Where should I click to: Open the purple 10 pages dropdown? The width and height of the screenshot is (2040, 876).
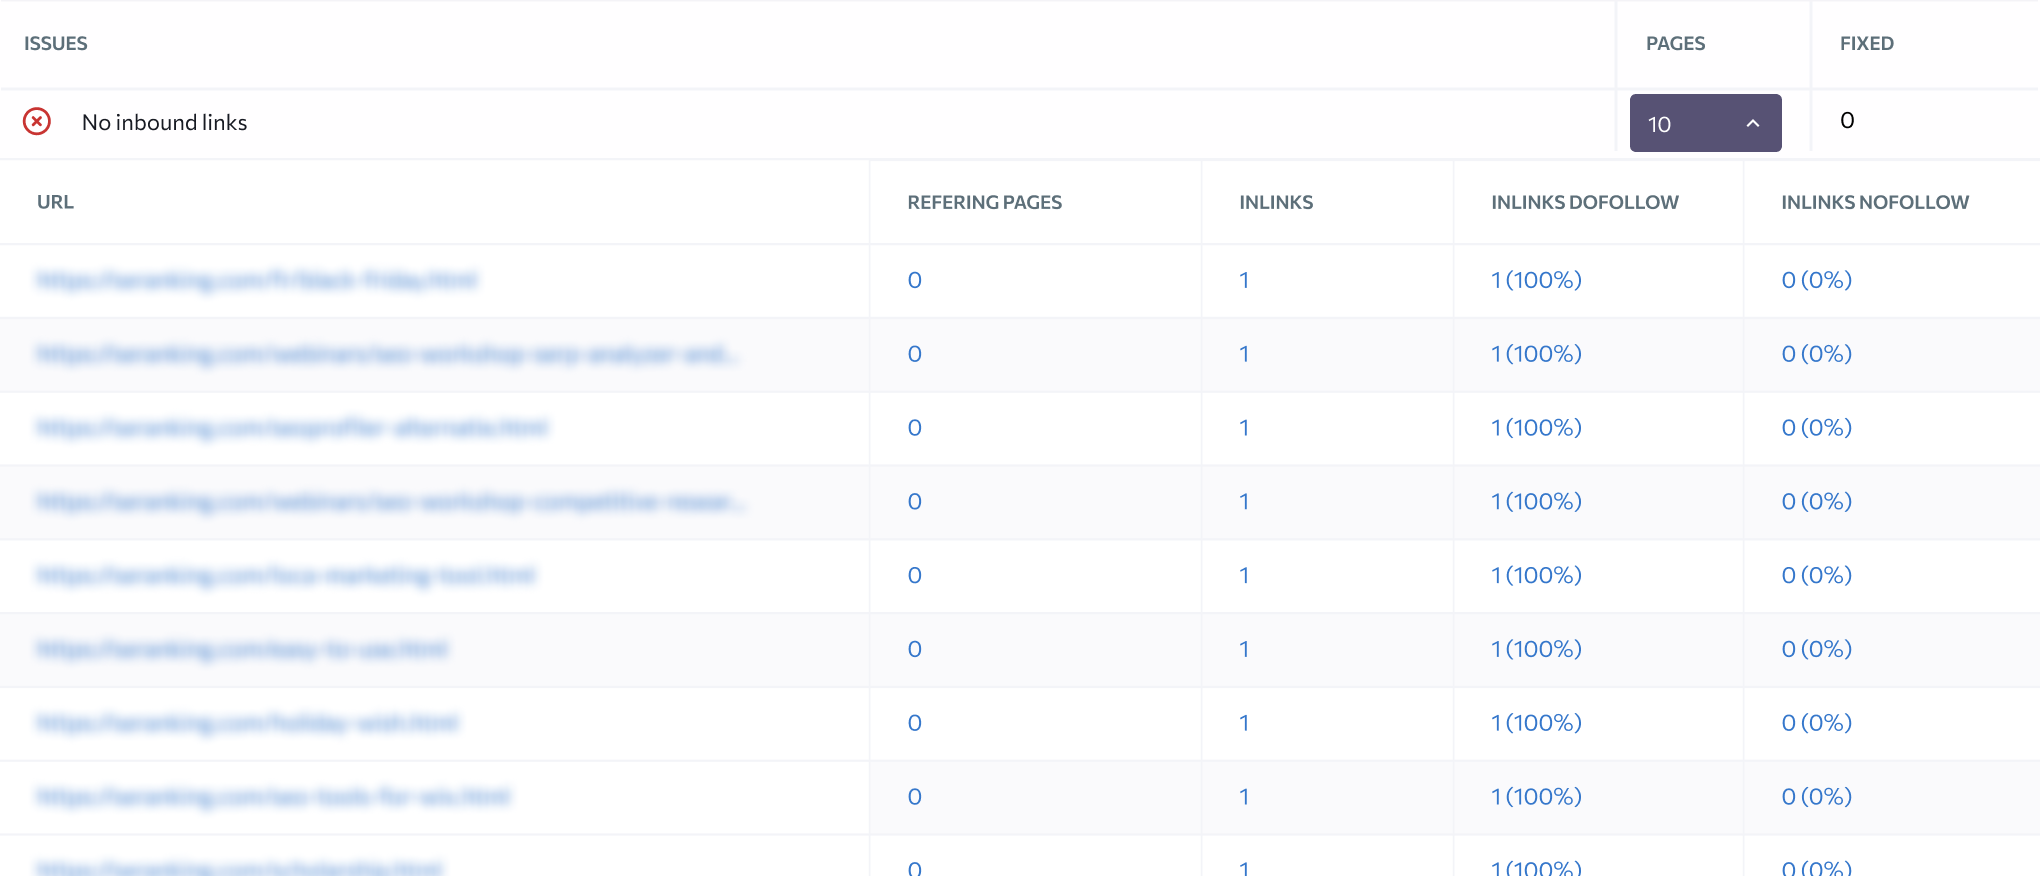[1705, 123]
